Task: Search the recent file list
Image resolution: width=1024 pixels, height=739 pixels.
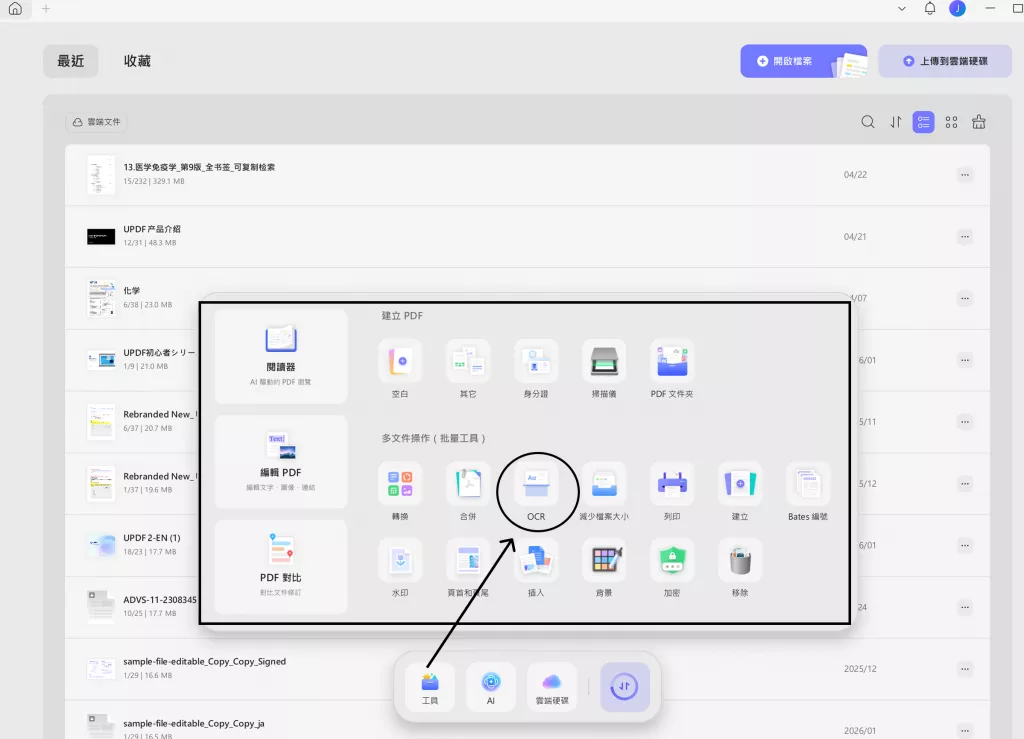Action: (x=867, y=122)
